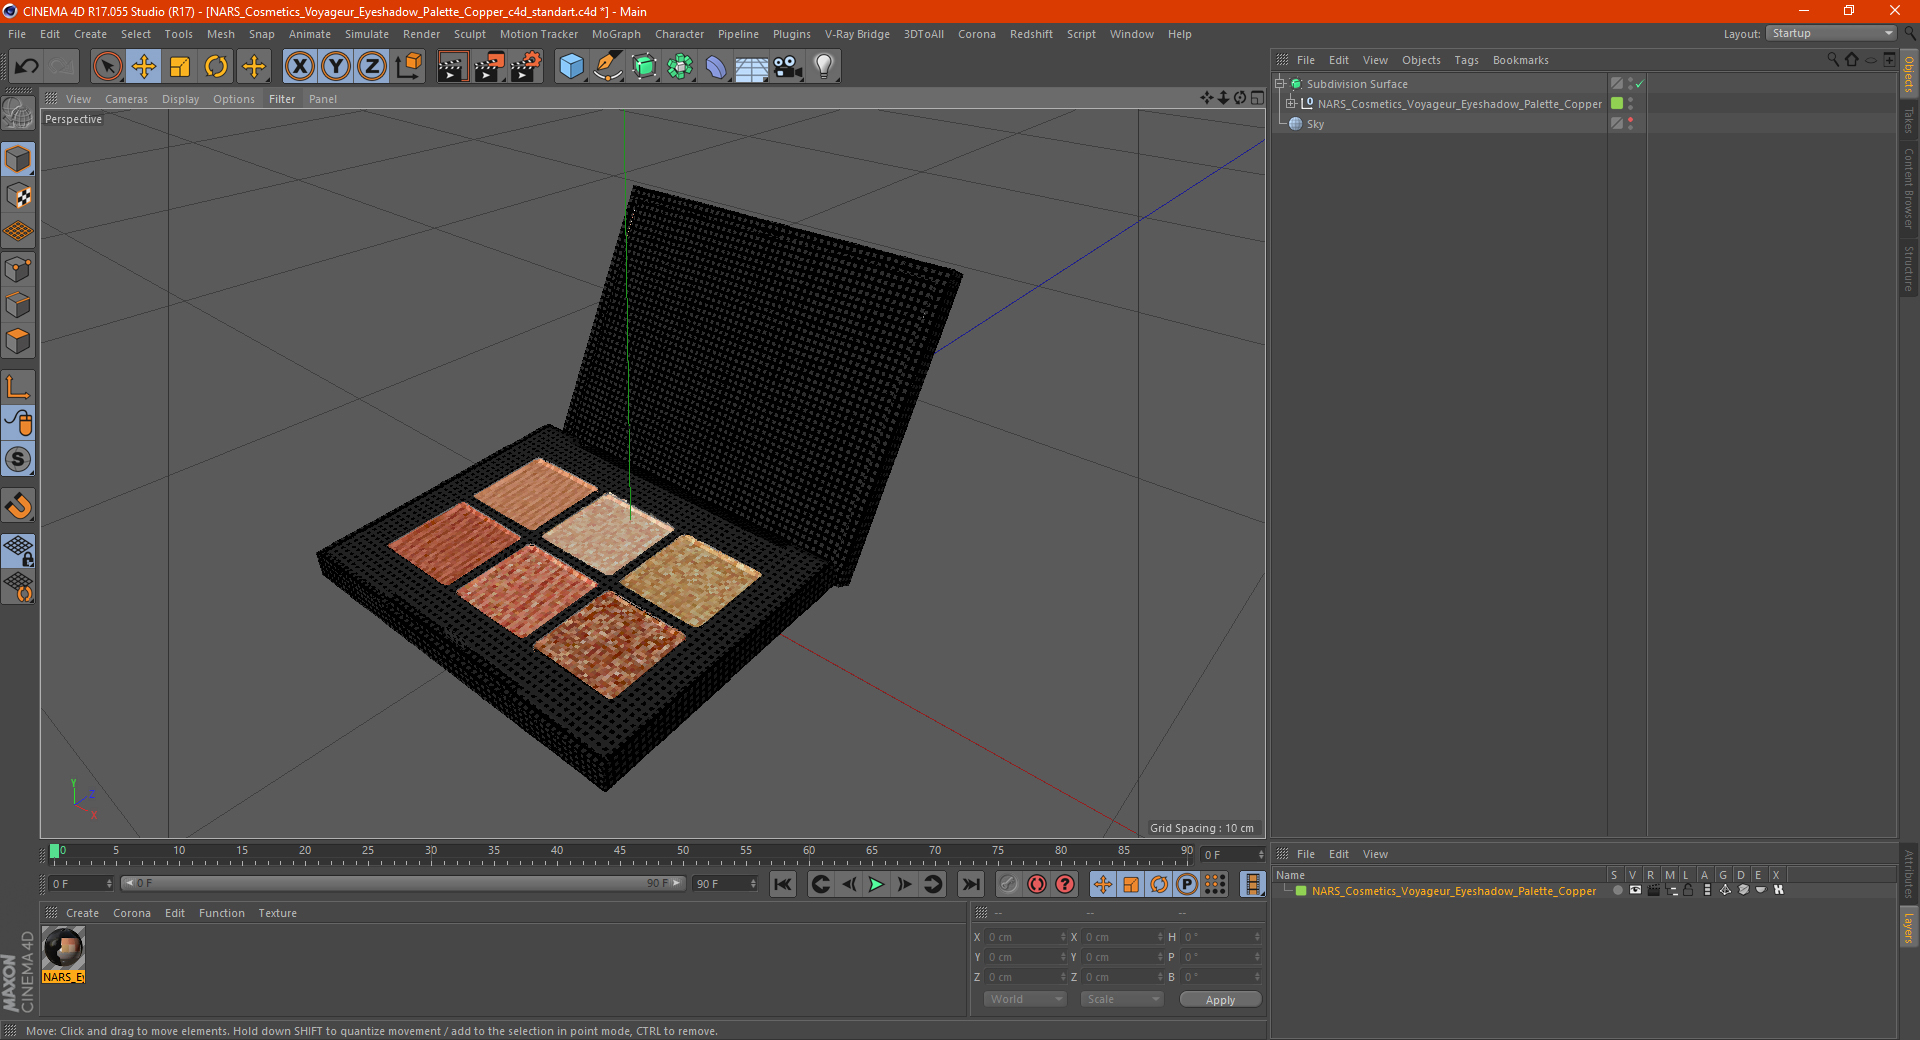Go to end of animation
Viewport: 1920px width, 1040px height.
pos(970,884)
